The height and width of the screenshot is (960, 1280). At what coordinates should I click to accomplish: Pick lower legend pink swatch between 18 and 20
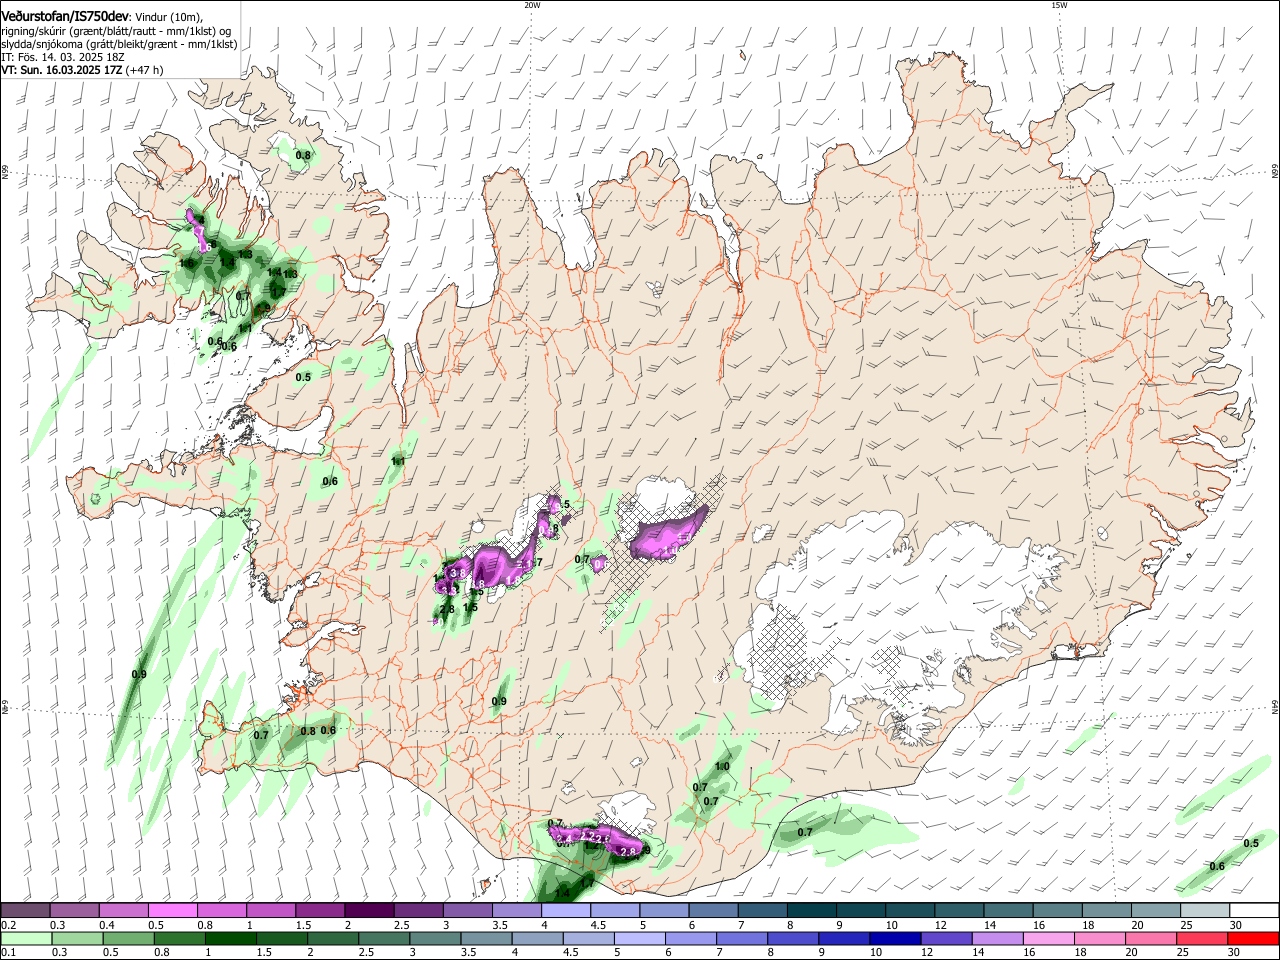tap(1100, 938)
